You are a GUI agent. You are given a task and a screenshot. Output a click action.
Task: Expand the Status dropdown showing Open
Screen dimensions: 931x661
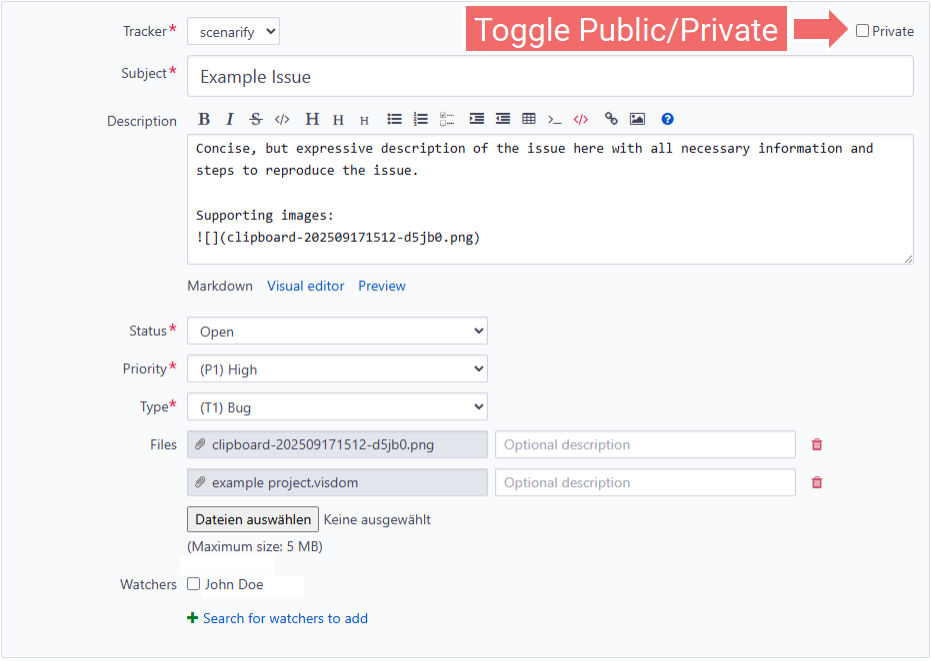[337, 331]
